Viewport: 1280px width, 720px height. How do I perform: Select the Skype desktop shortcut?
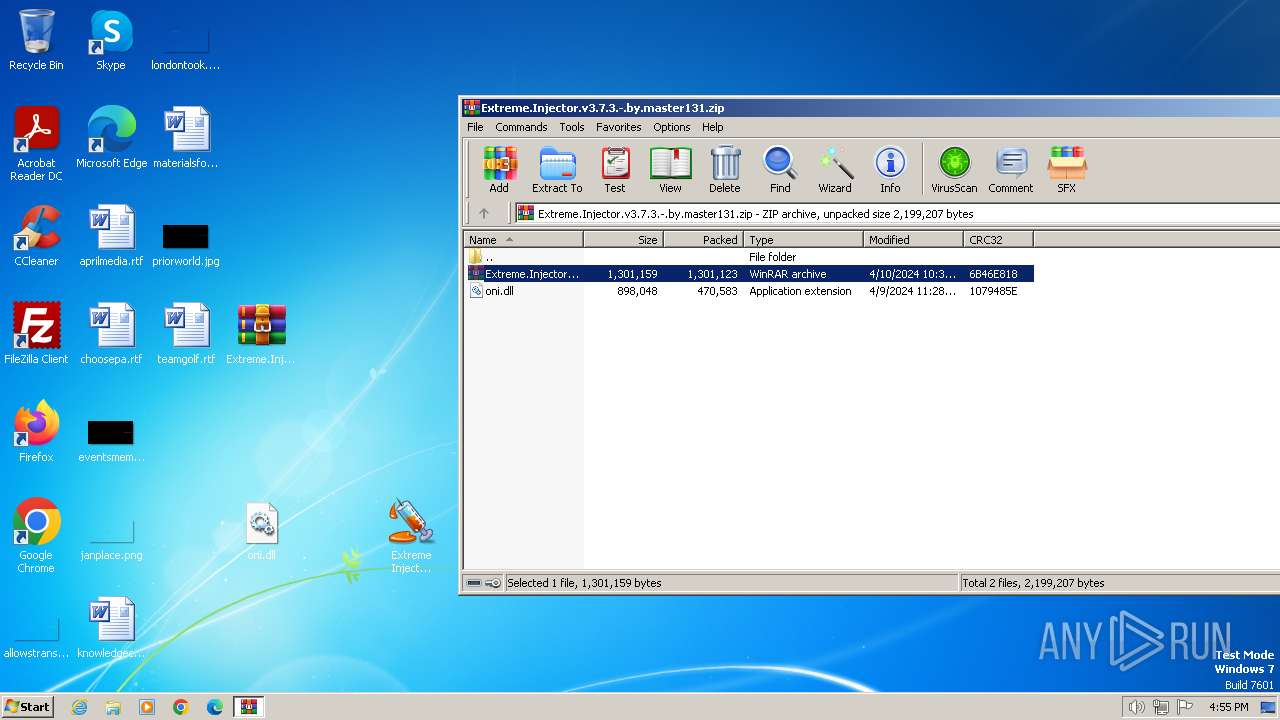[x=111, y=40]
